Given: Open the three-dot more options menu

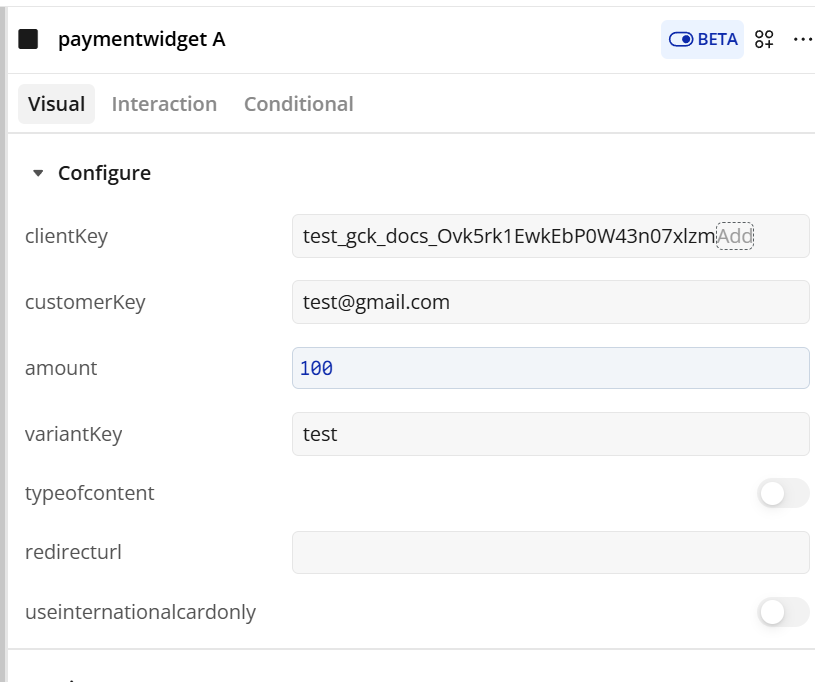Looking at the screenshot, I should pyautogui.click(x=802, y=39).
